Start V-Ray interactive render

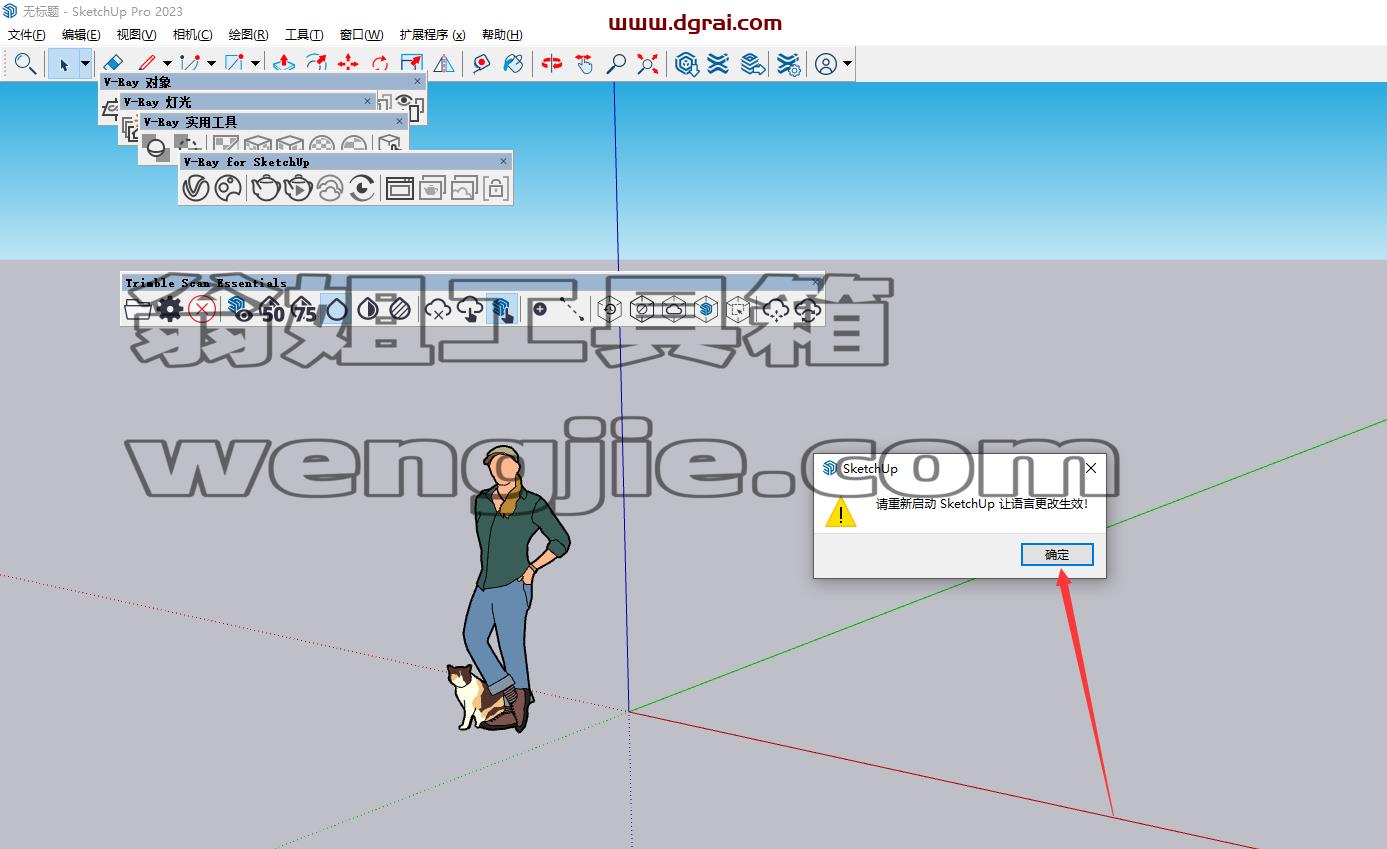[297, 187]
